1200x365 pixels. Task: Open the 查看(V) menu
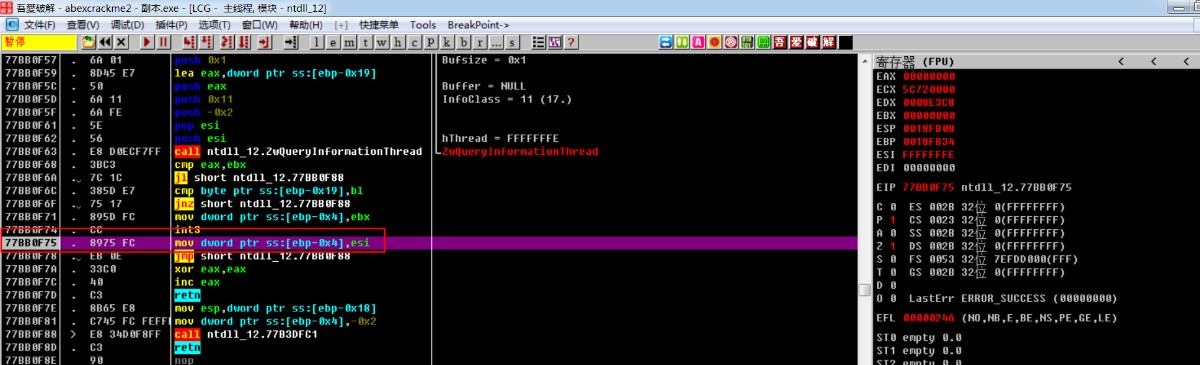(83, 24)
